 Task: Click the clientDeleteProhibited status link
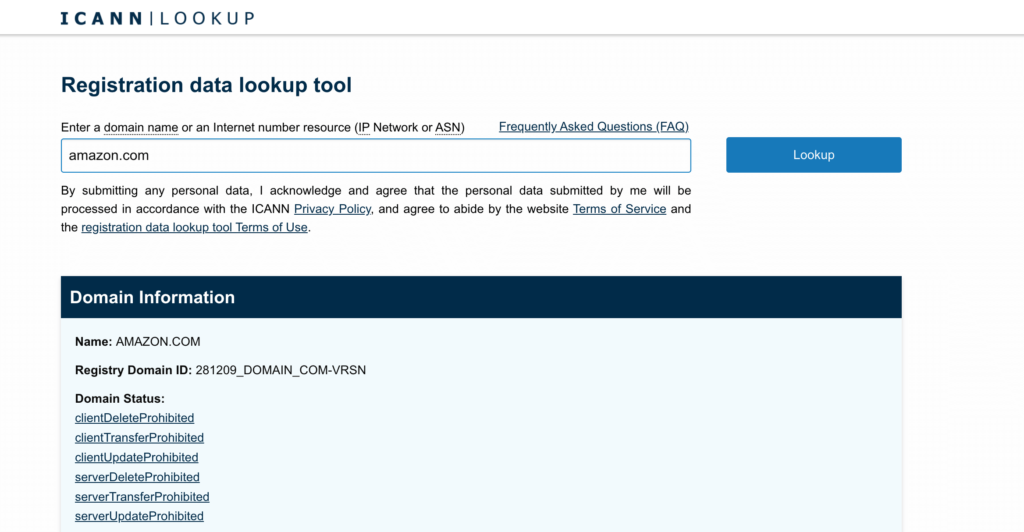[x=135, y=418]
